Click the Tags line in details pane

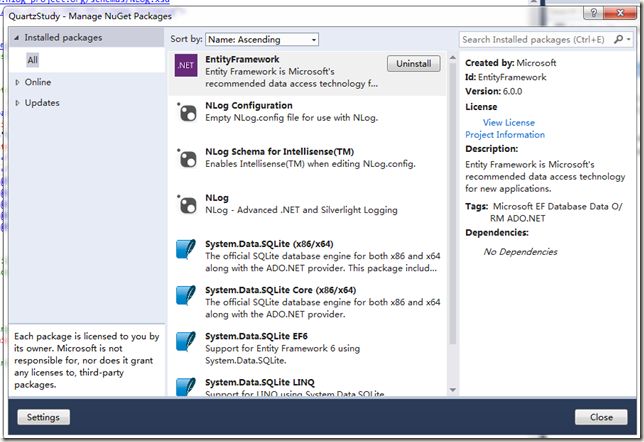544,212
